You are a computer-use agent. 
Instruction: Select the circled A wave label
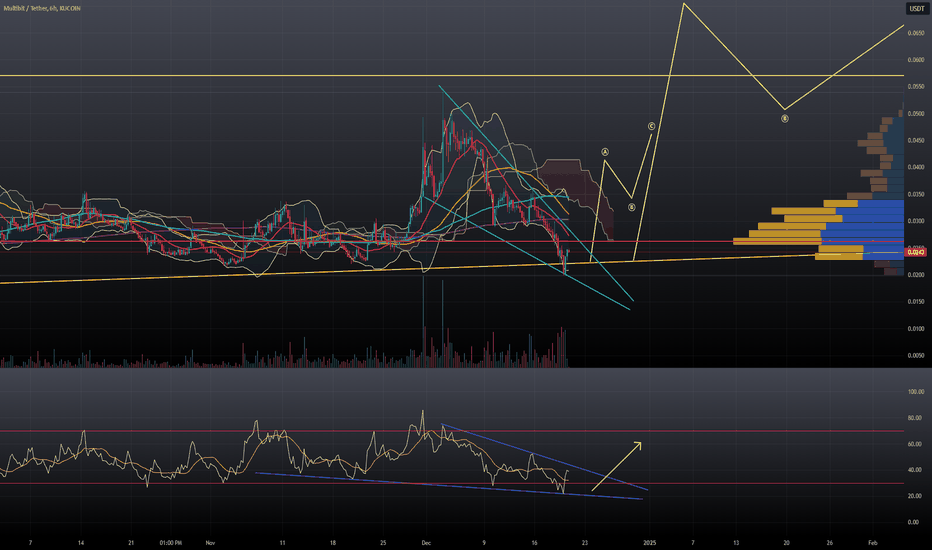point(605,152)
